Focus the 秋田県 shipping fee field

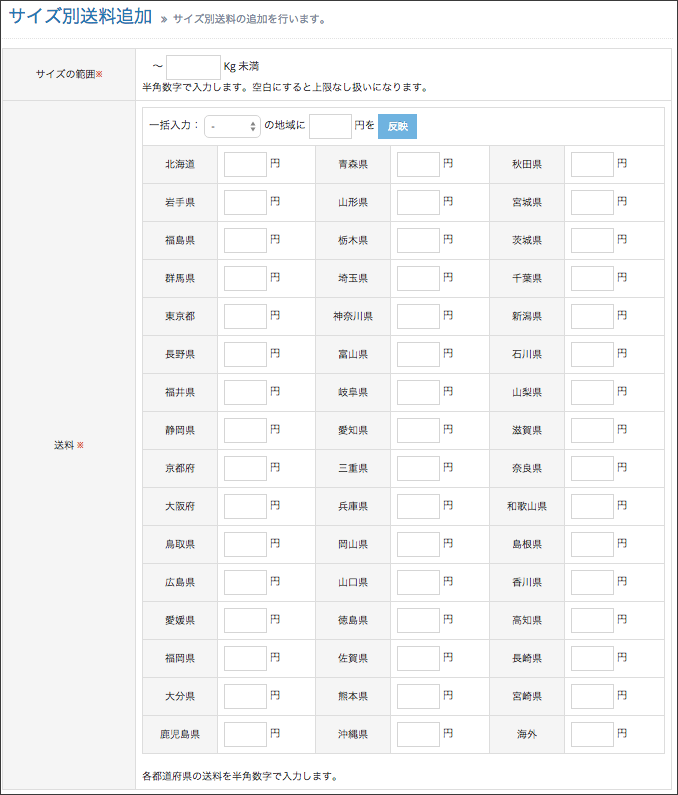(592, 164)
